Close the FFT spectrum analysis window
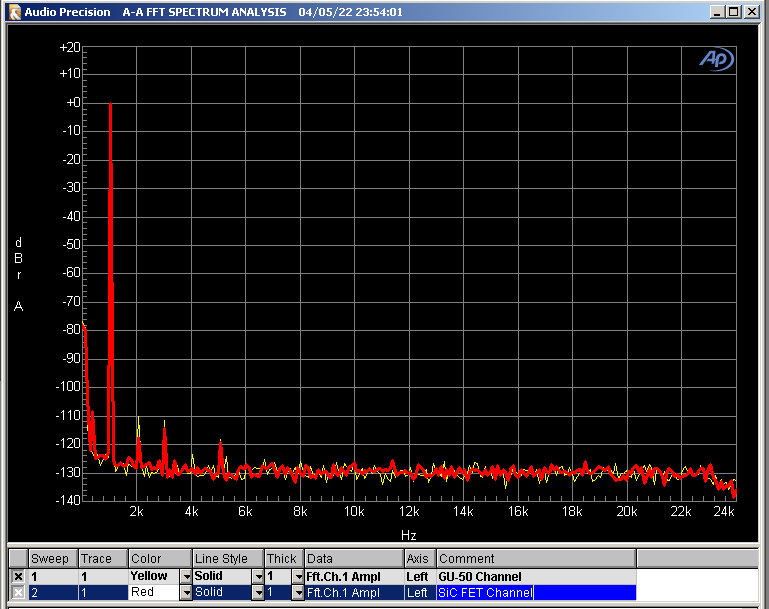The height and width of the screenshot is (609, 769). [x=752, y=12]
